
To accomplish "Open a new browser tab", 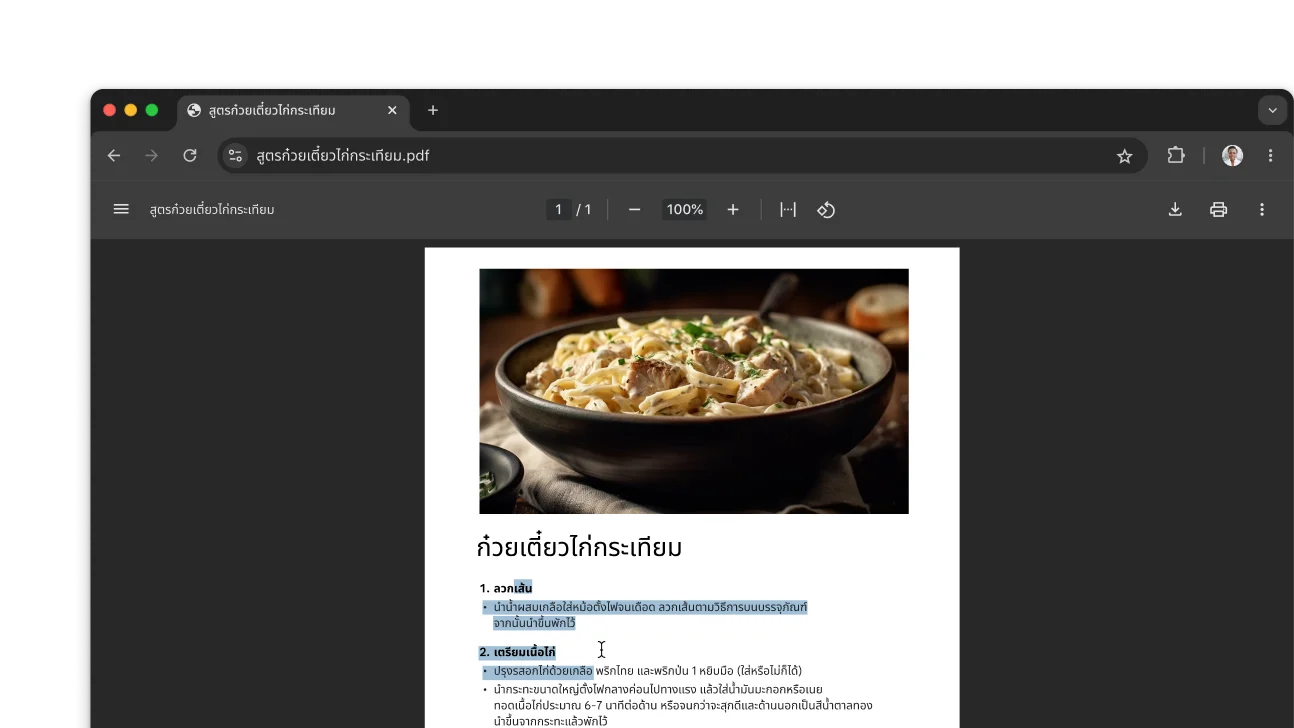I will (x=432, y=110).
